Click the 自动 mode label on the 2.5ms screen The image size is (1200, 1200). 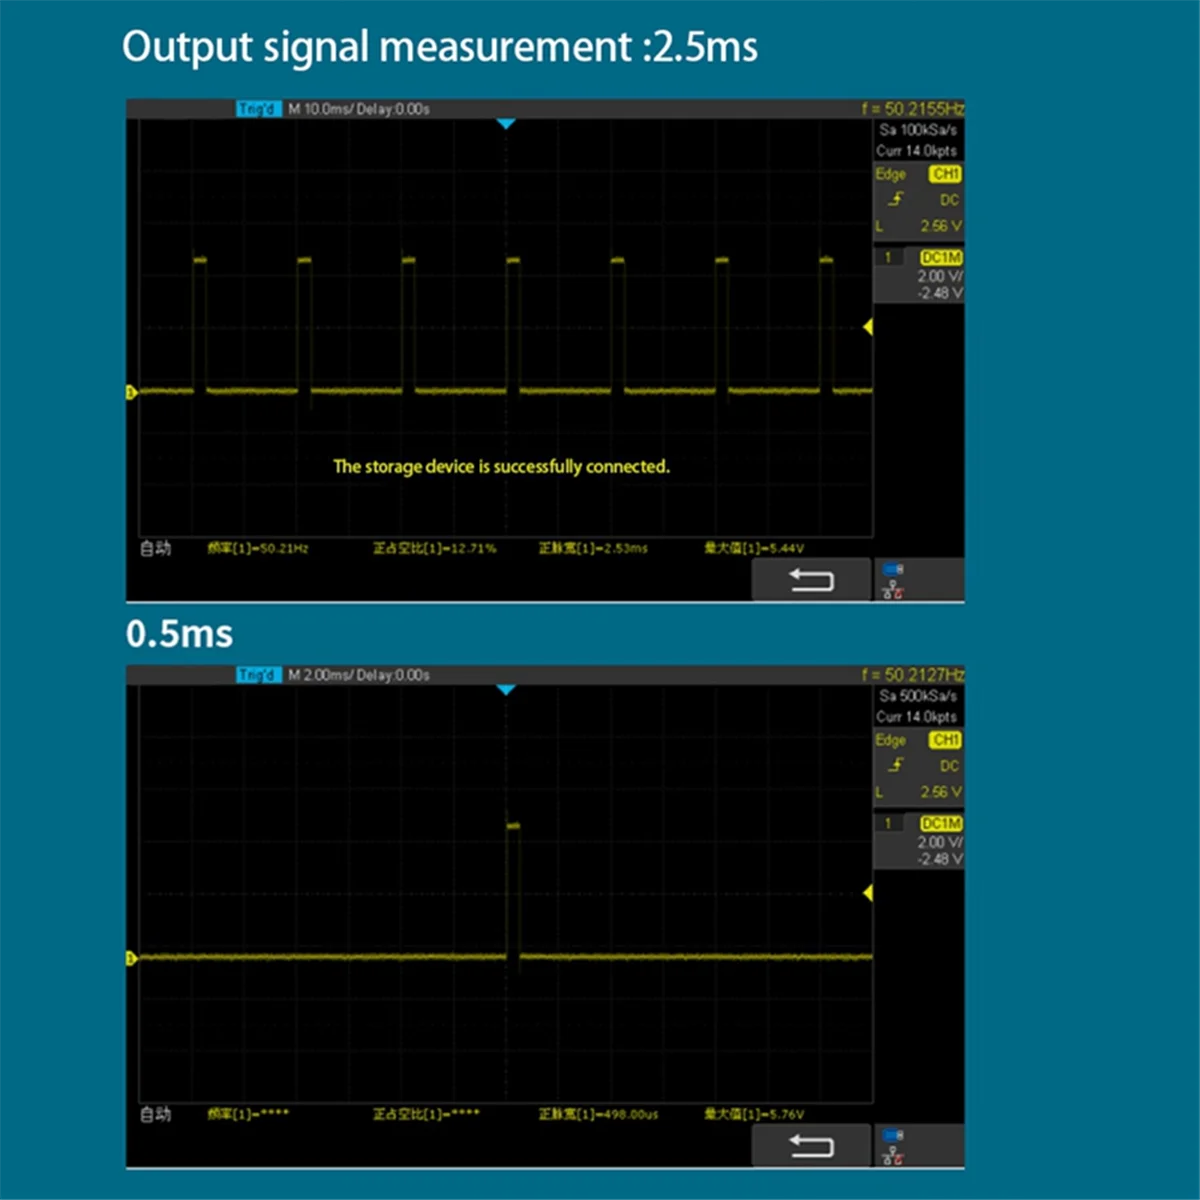155,548
